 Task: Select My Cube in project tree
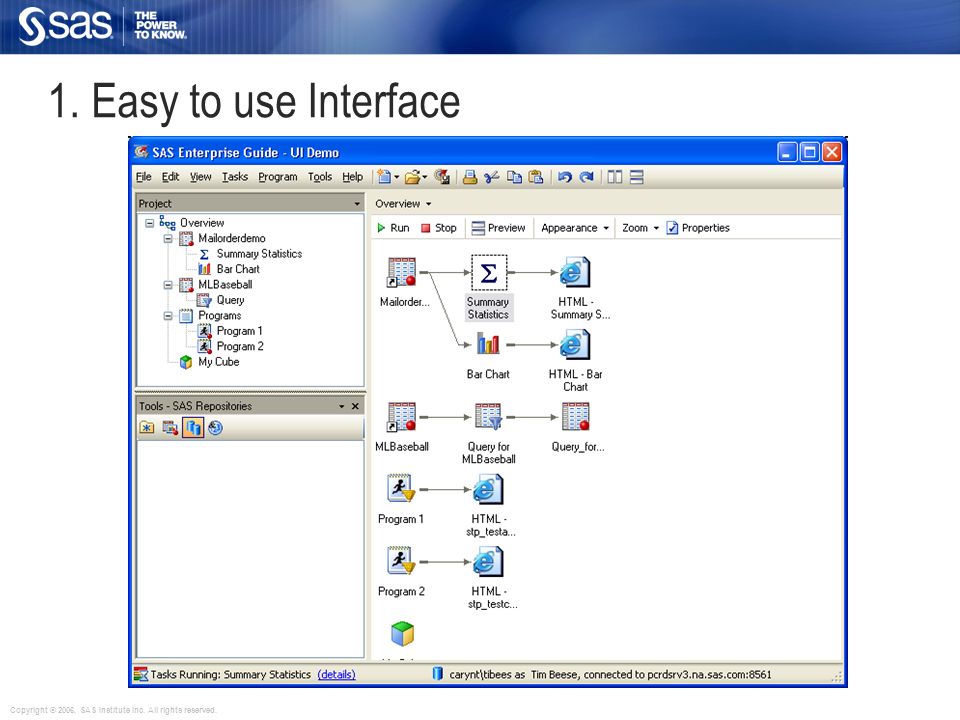pos(218,362)
